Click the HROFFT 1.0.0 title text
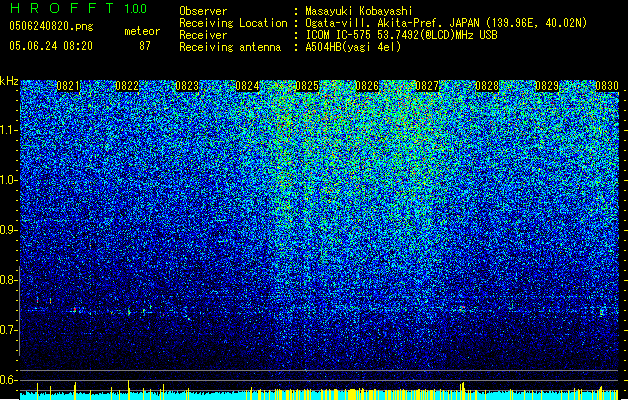629x400 pixels. pyautogui.click(x=78, y=8)
